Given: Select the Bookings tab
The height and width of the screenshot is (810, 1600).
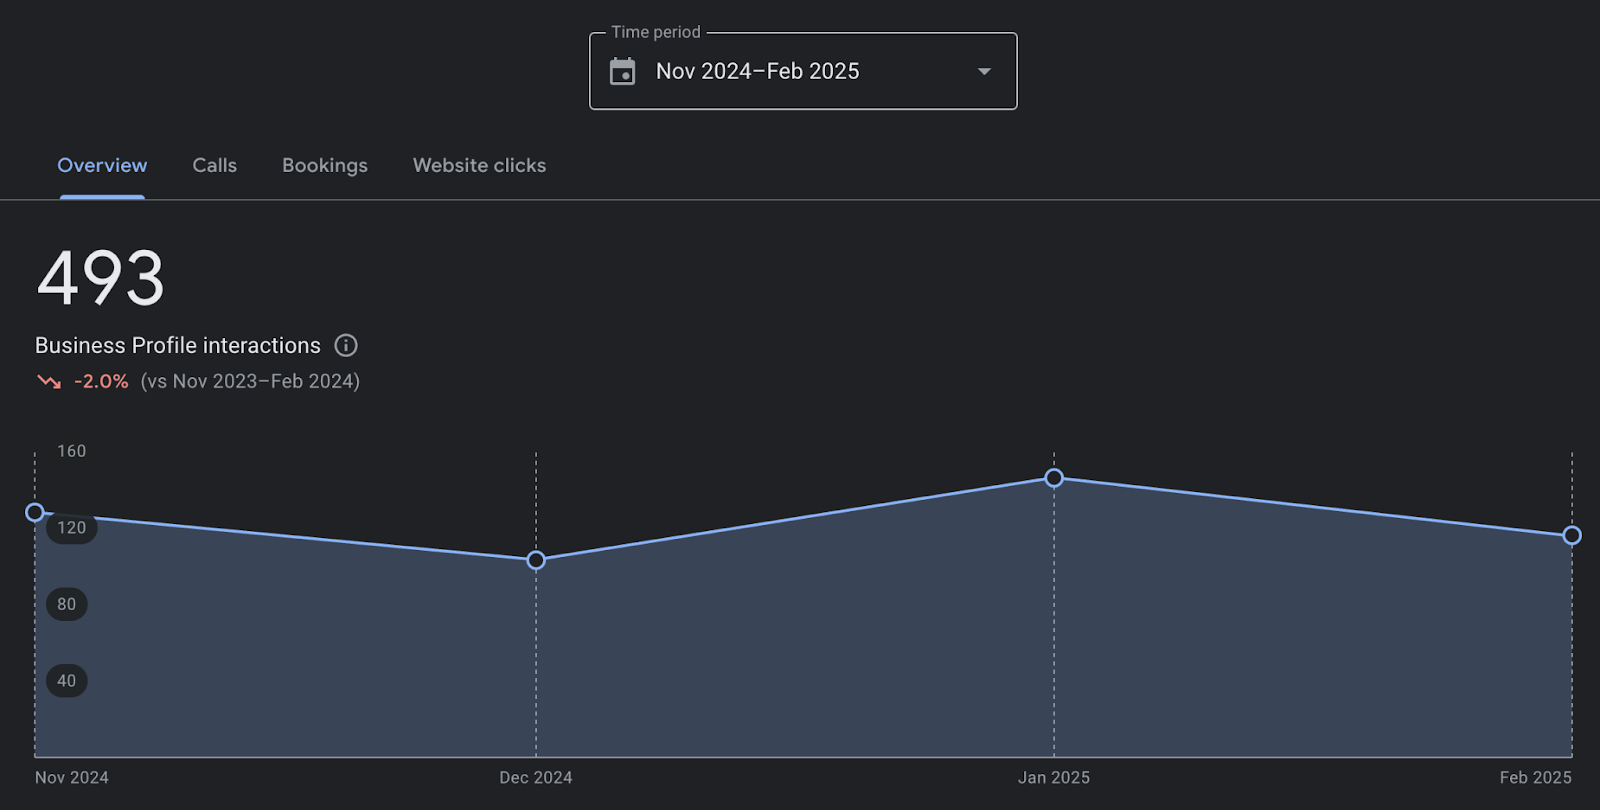Looking at the screenshot, I should point(325,165).
